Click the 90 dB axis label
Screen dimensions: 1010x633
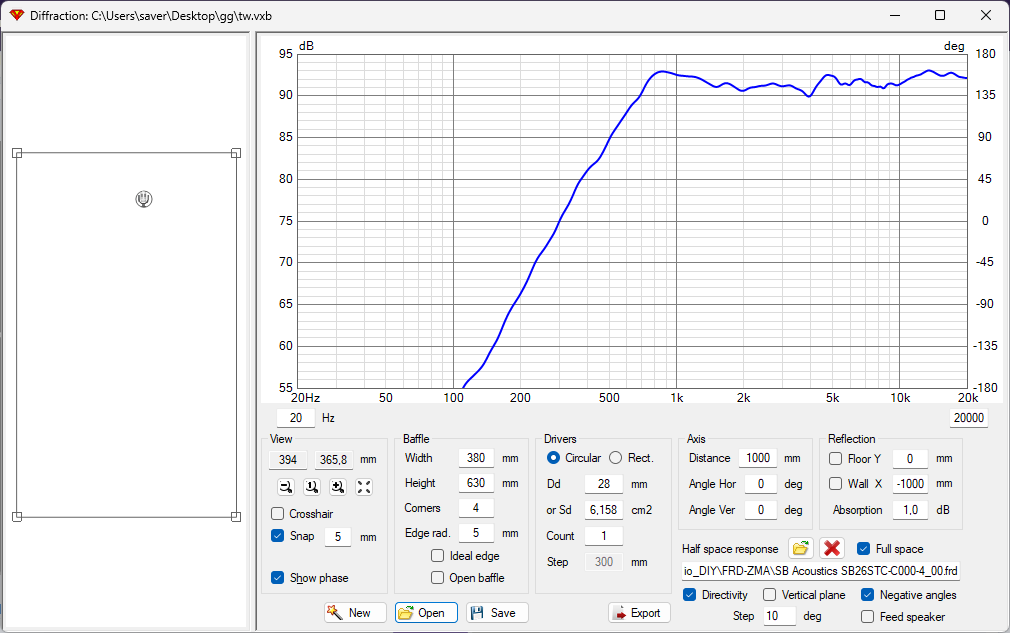pyautogui.click(x=285, y=95)
